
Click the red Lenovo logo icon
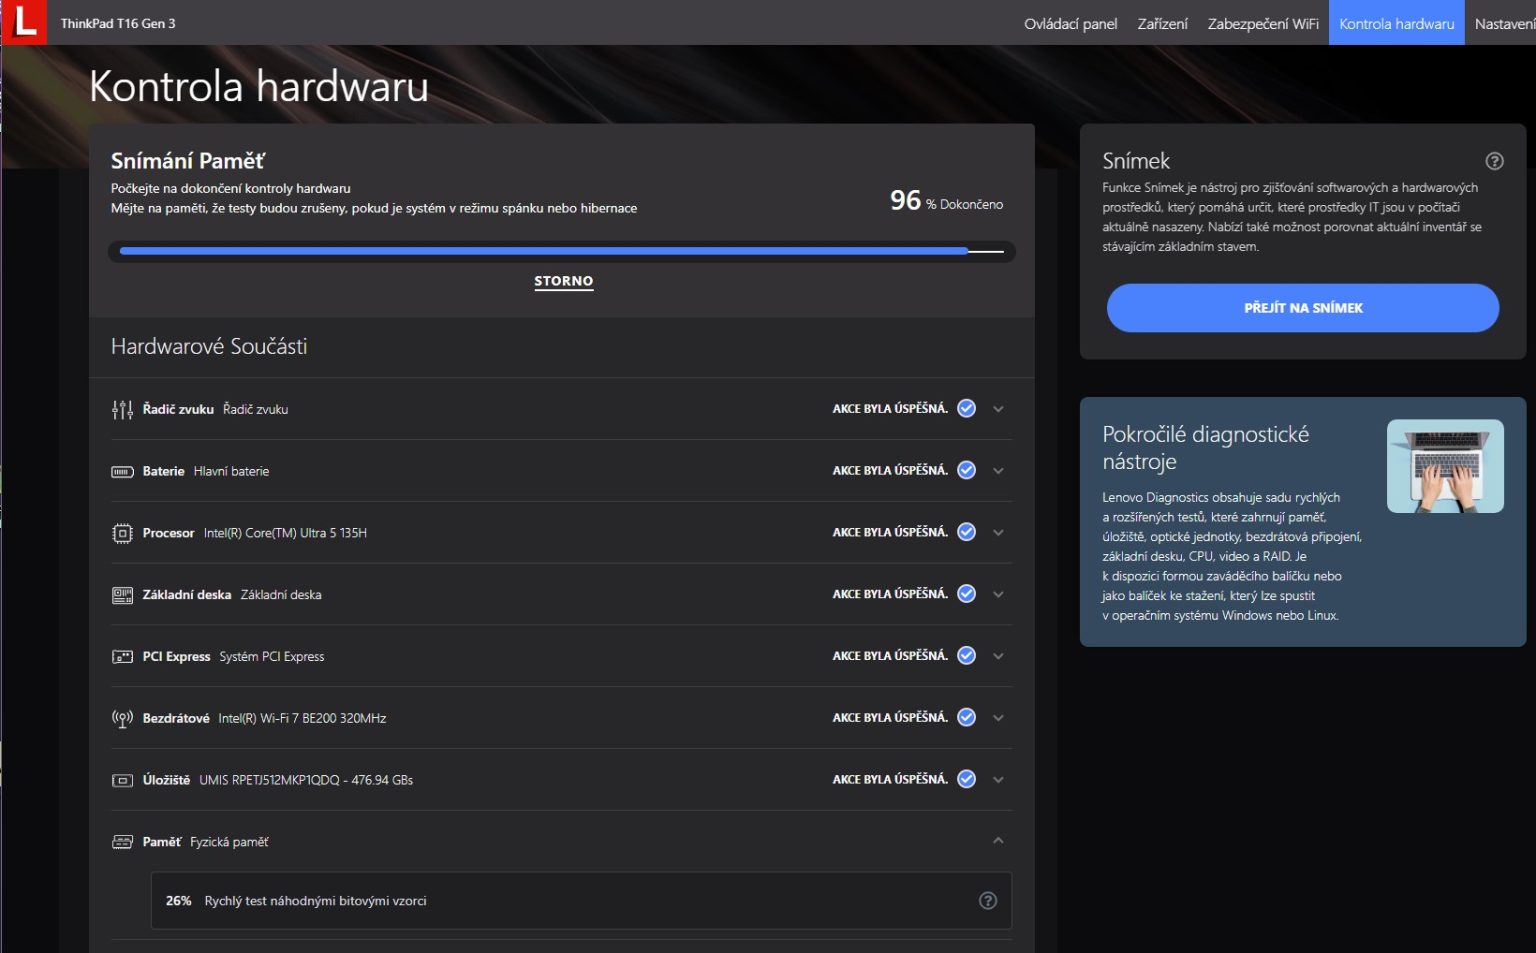24,22
